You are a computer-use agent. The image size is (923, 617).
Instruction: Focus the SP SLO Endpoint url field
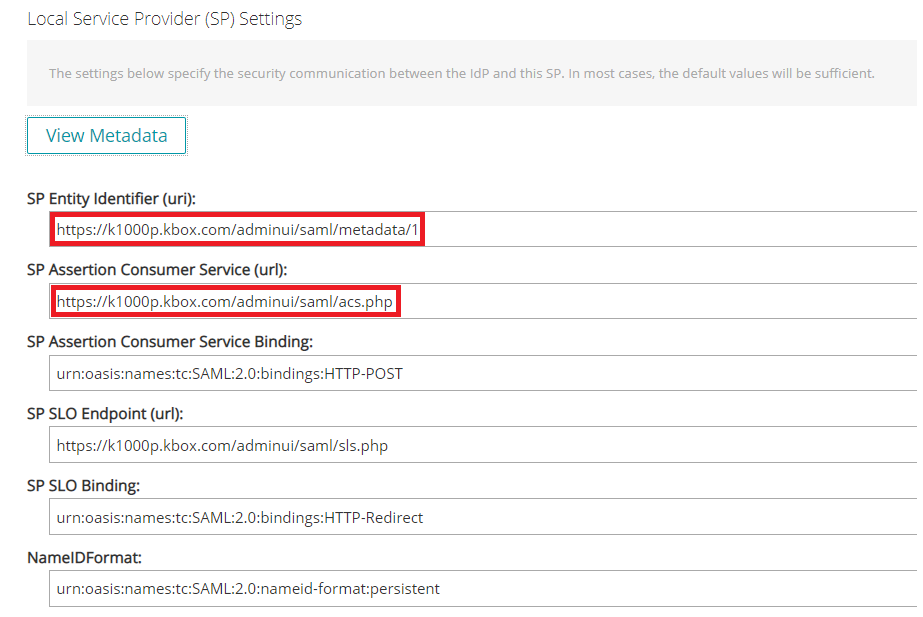(483, 445)
